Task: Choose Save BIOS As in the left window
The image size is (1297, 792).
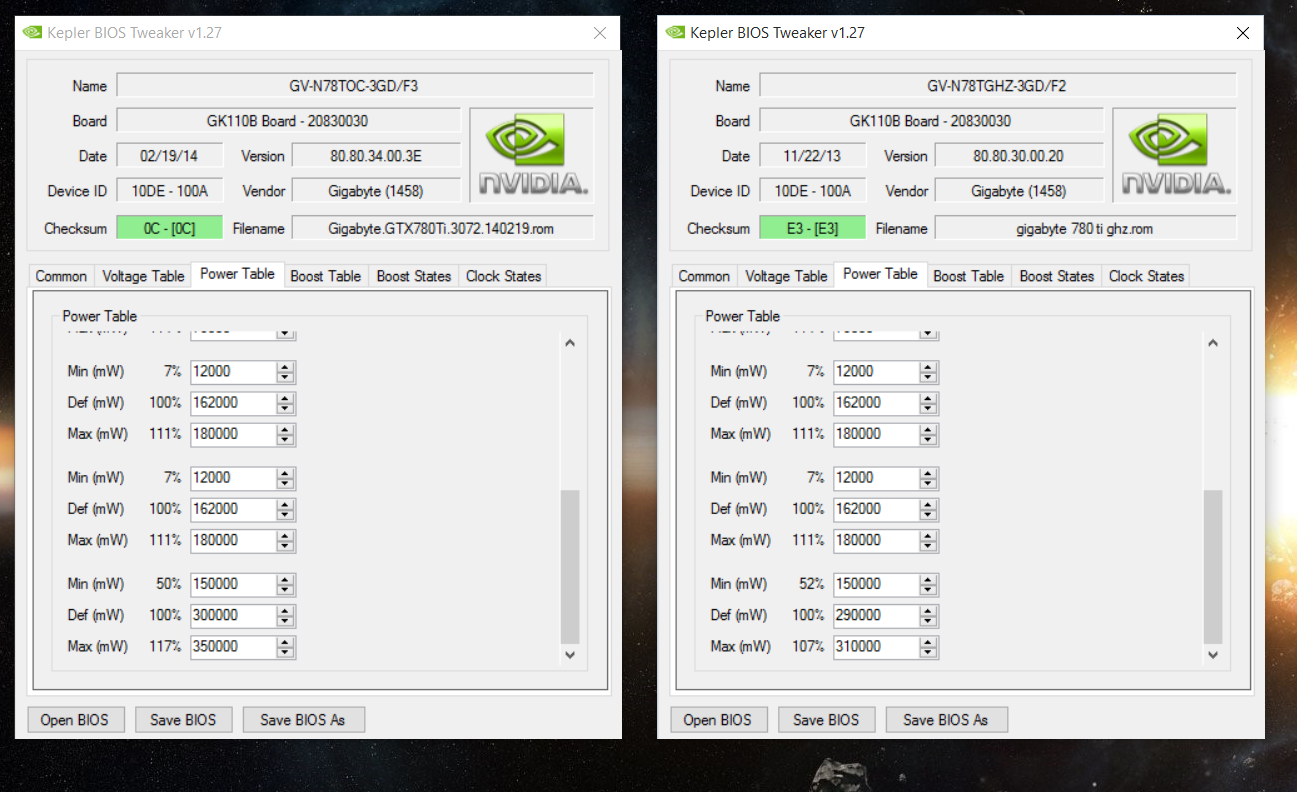Action: [x=302, y=719]
